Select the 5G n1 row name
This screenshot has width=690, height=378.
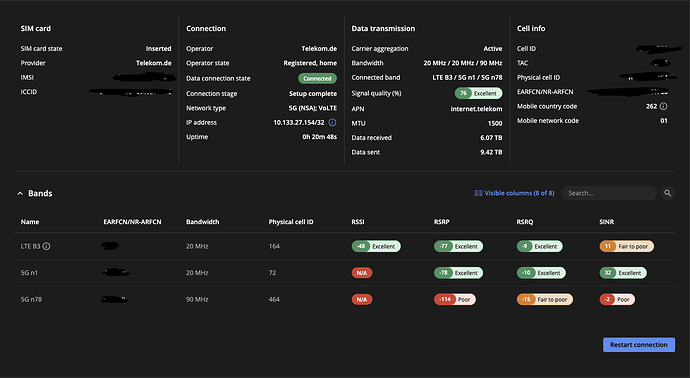29,273
